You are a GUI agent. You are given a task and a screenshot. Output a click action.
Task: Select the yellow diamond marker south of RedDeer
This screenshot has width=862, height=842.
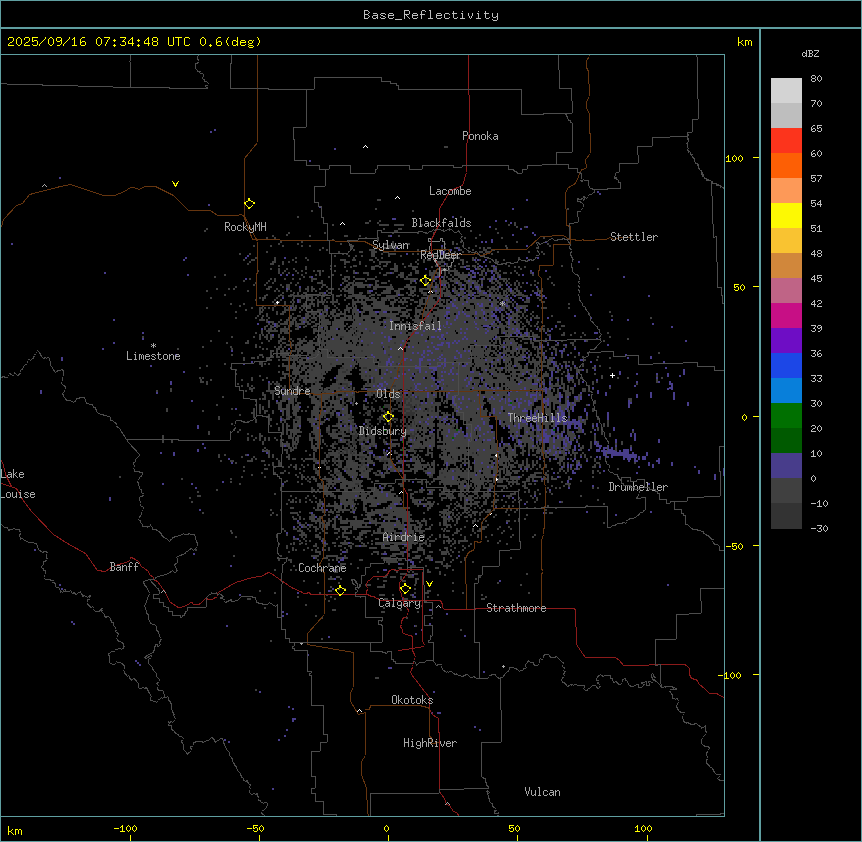point(426,281)
